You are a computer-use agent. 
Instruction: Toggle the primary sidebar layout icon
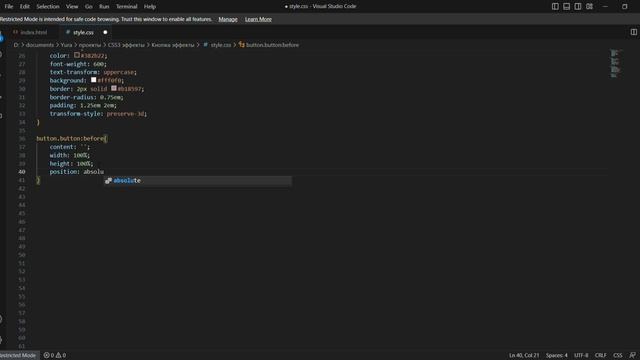click(x=555, y=7)
